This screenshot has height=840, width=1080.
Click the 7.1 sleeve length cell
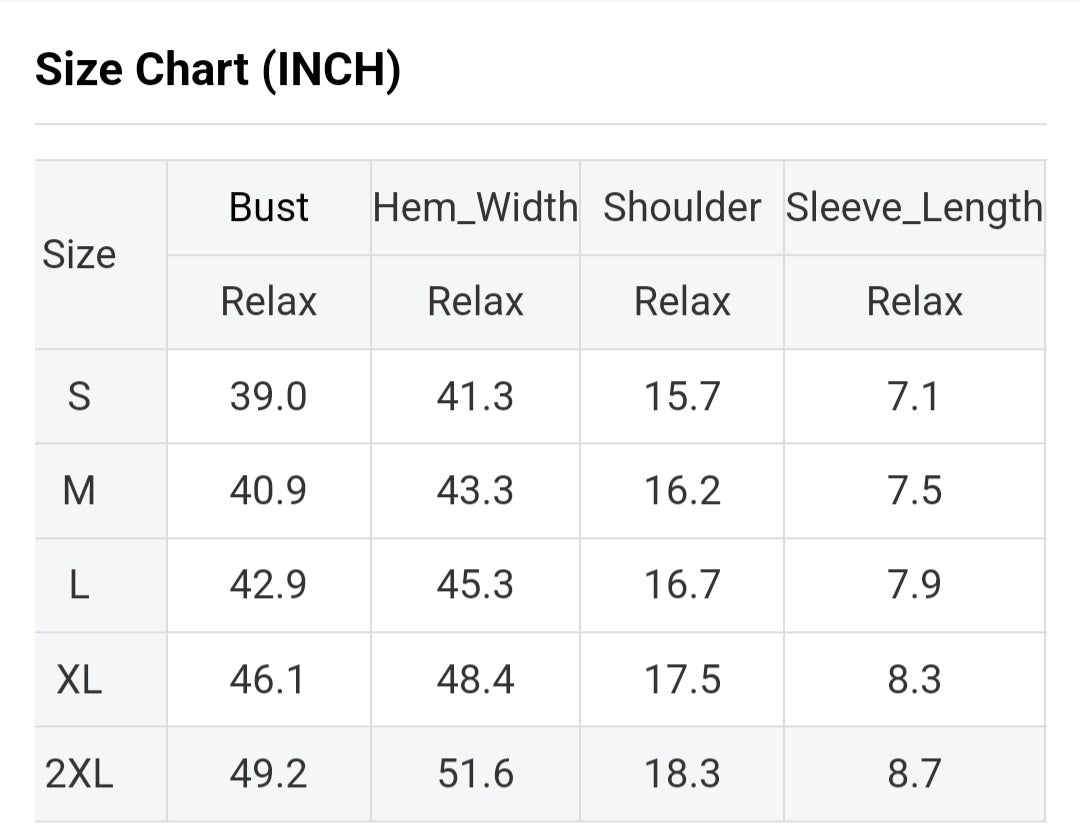pos(914,397)
